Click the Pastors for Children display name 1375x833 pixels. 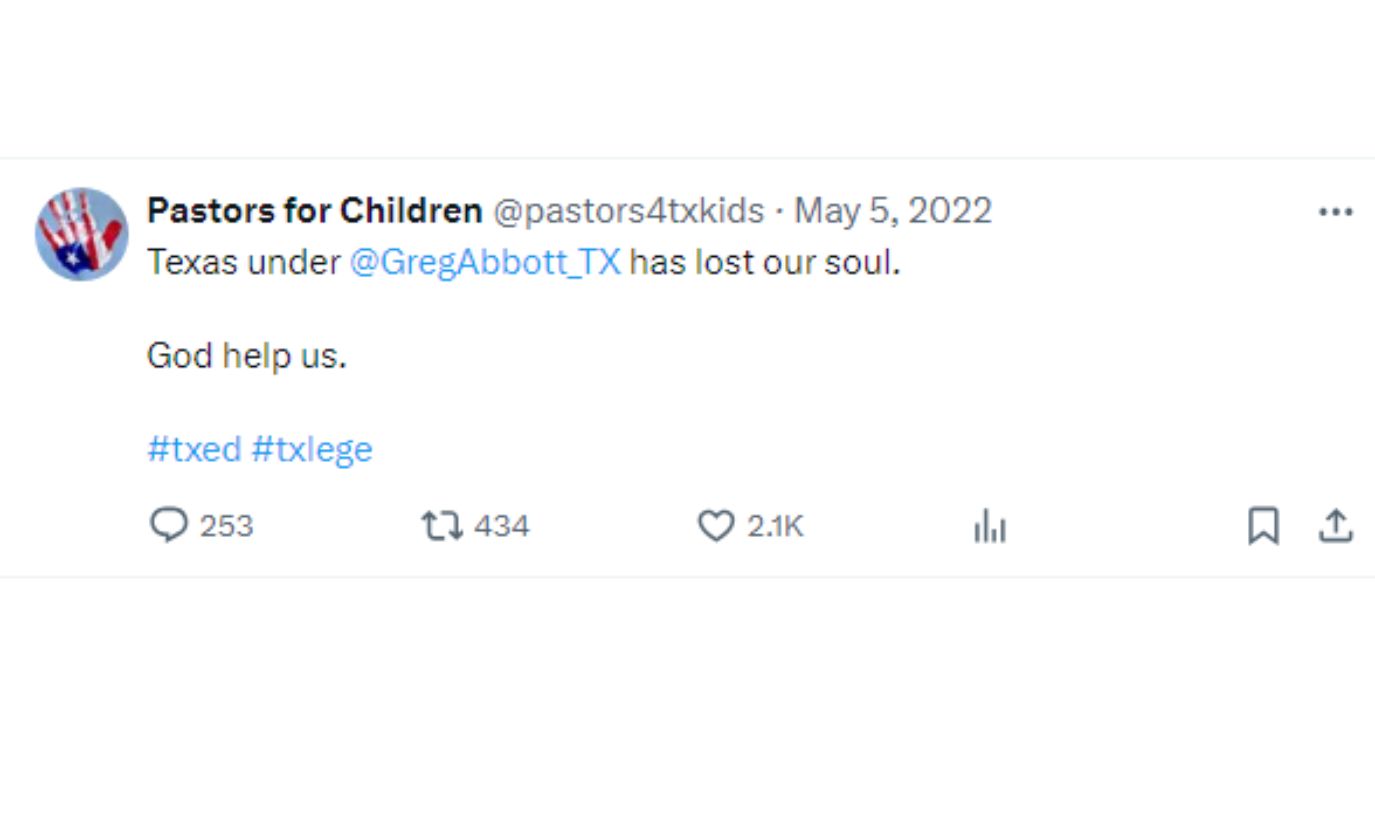point(314,211)
